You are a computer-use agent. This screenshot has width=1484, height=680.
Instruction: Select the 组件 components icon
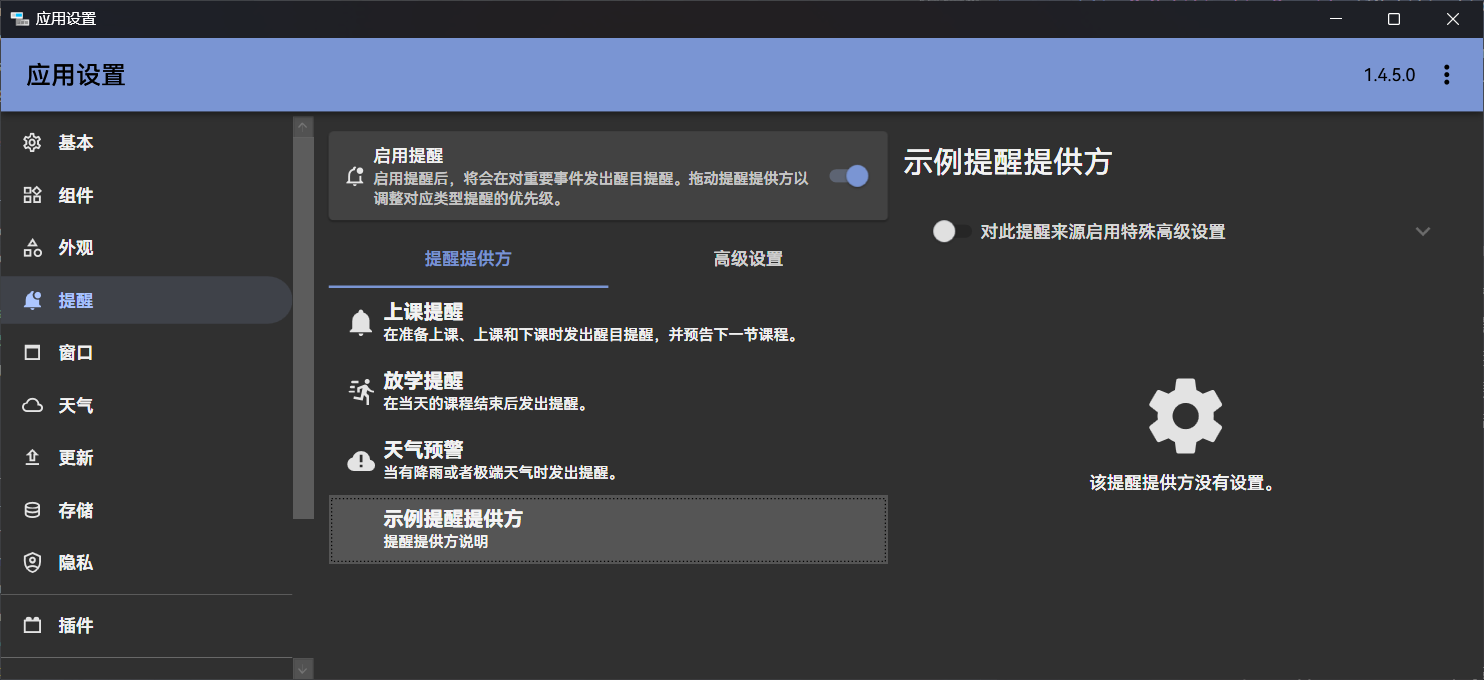pyautogui.click(x=33, y=195)
